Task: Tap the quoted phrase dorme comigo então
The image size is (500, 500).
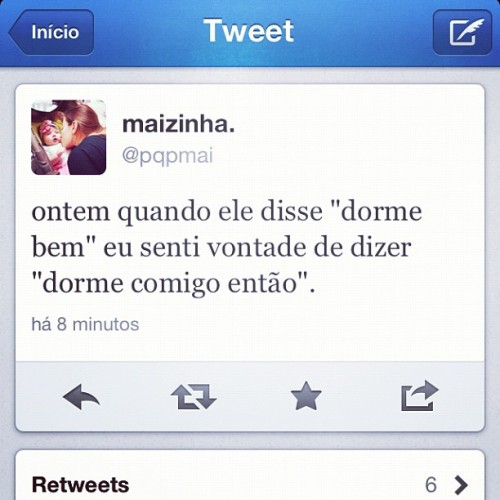Action: (x=174, y=284)
